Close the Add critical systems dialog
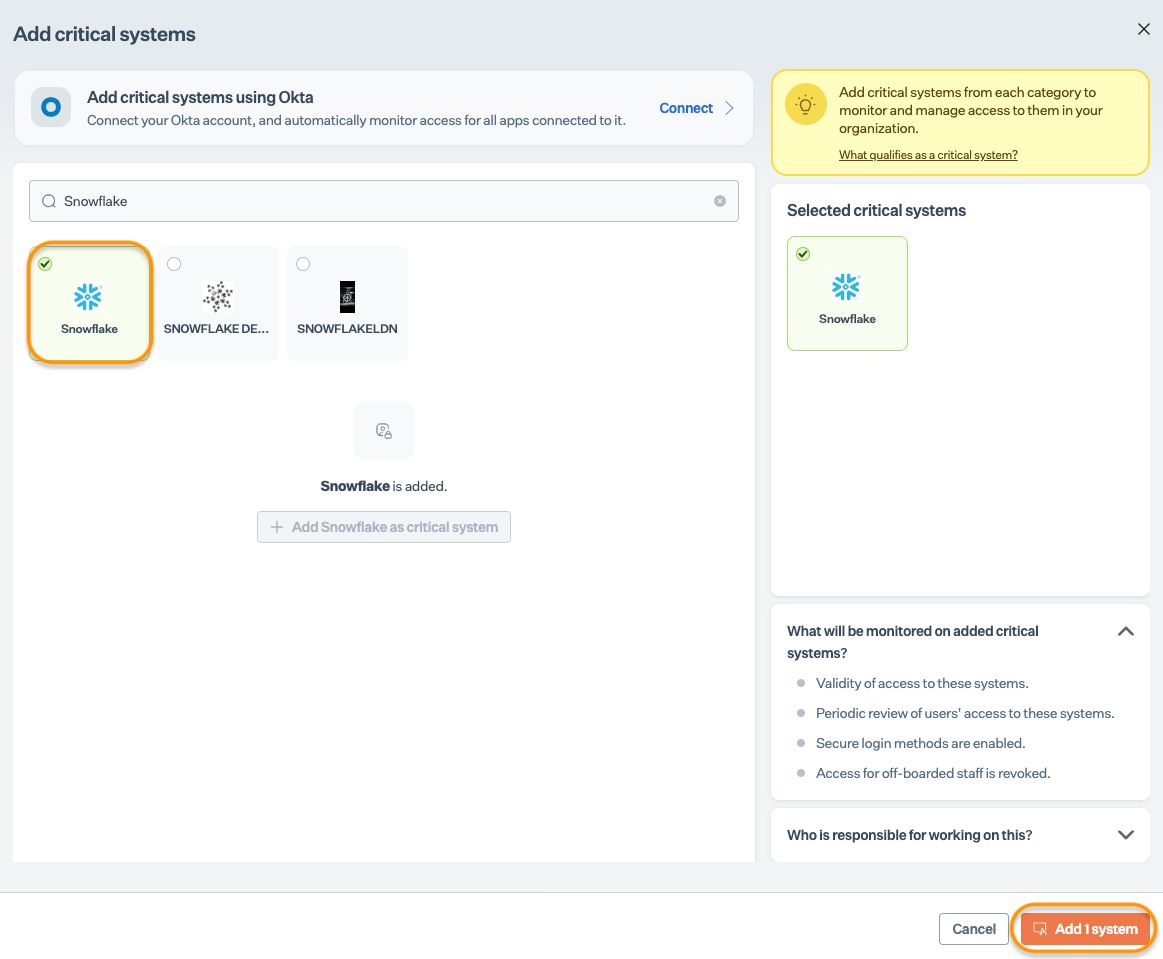This screenshot has height=959, width=1163. coord(1143,29)
